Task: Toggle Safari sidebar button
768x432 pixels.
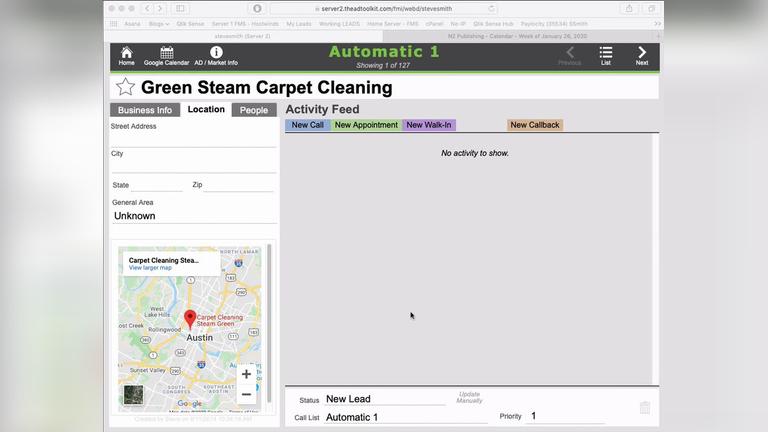Action: (180, 8)
